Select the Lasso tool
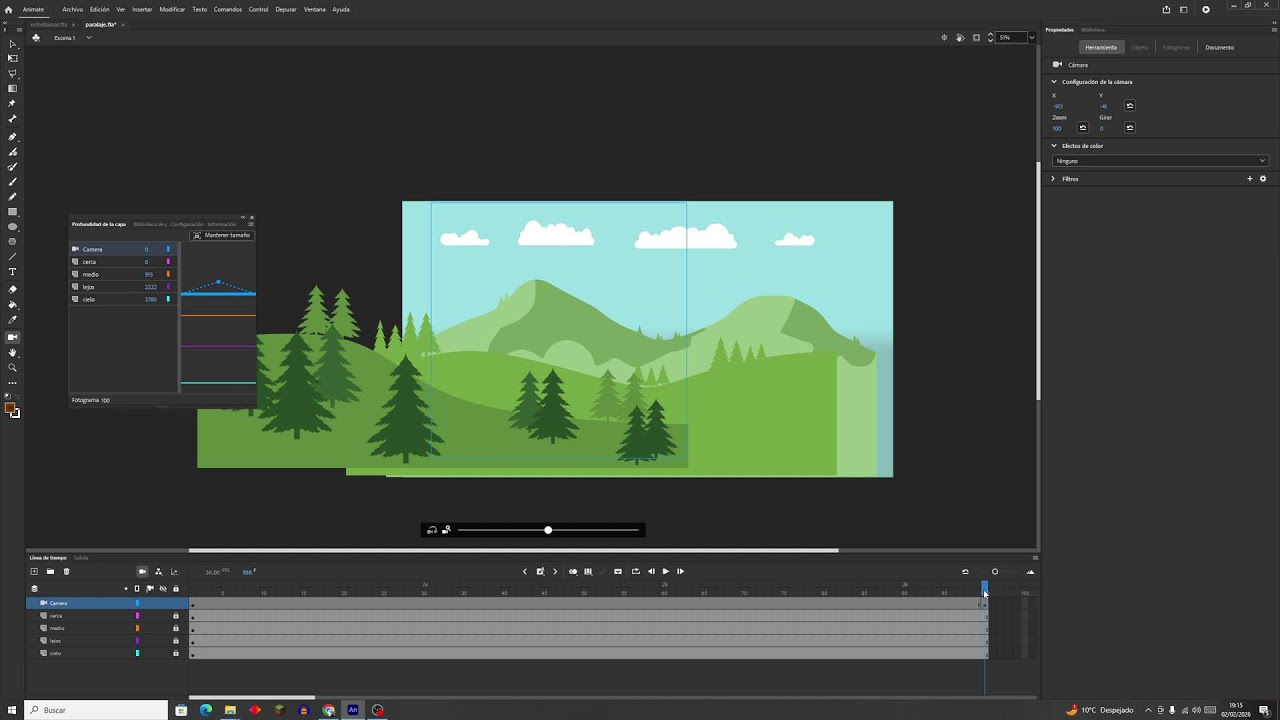Screen dimensions: 1280x720 pos(12,73)
